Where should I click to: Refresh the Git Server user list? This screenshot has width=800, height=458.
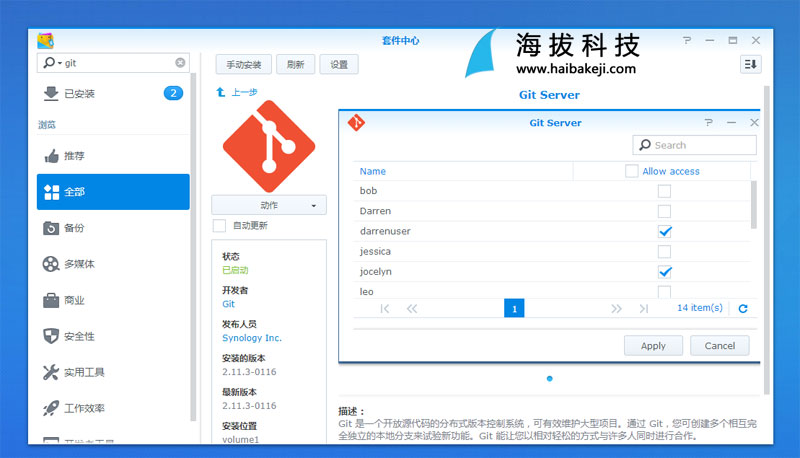coord(743,309)
